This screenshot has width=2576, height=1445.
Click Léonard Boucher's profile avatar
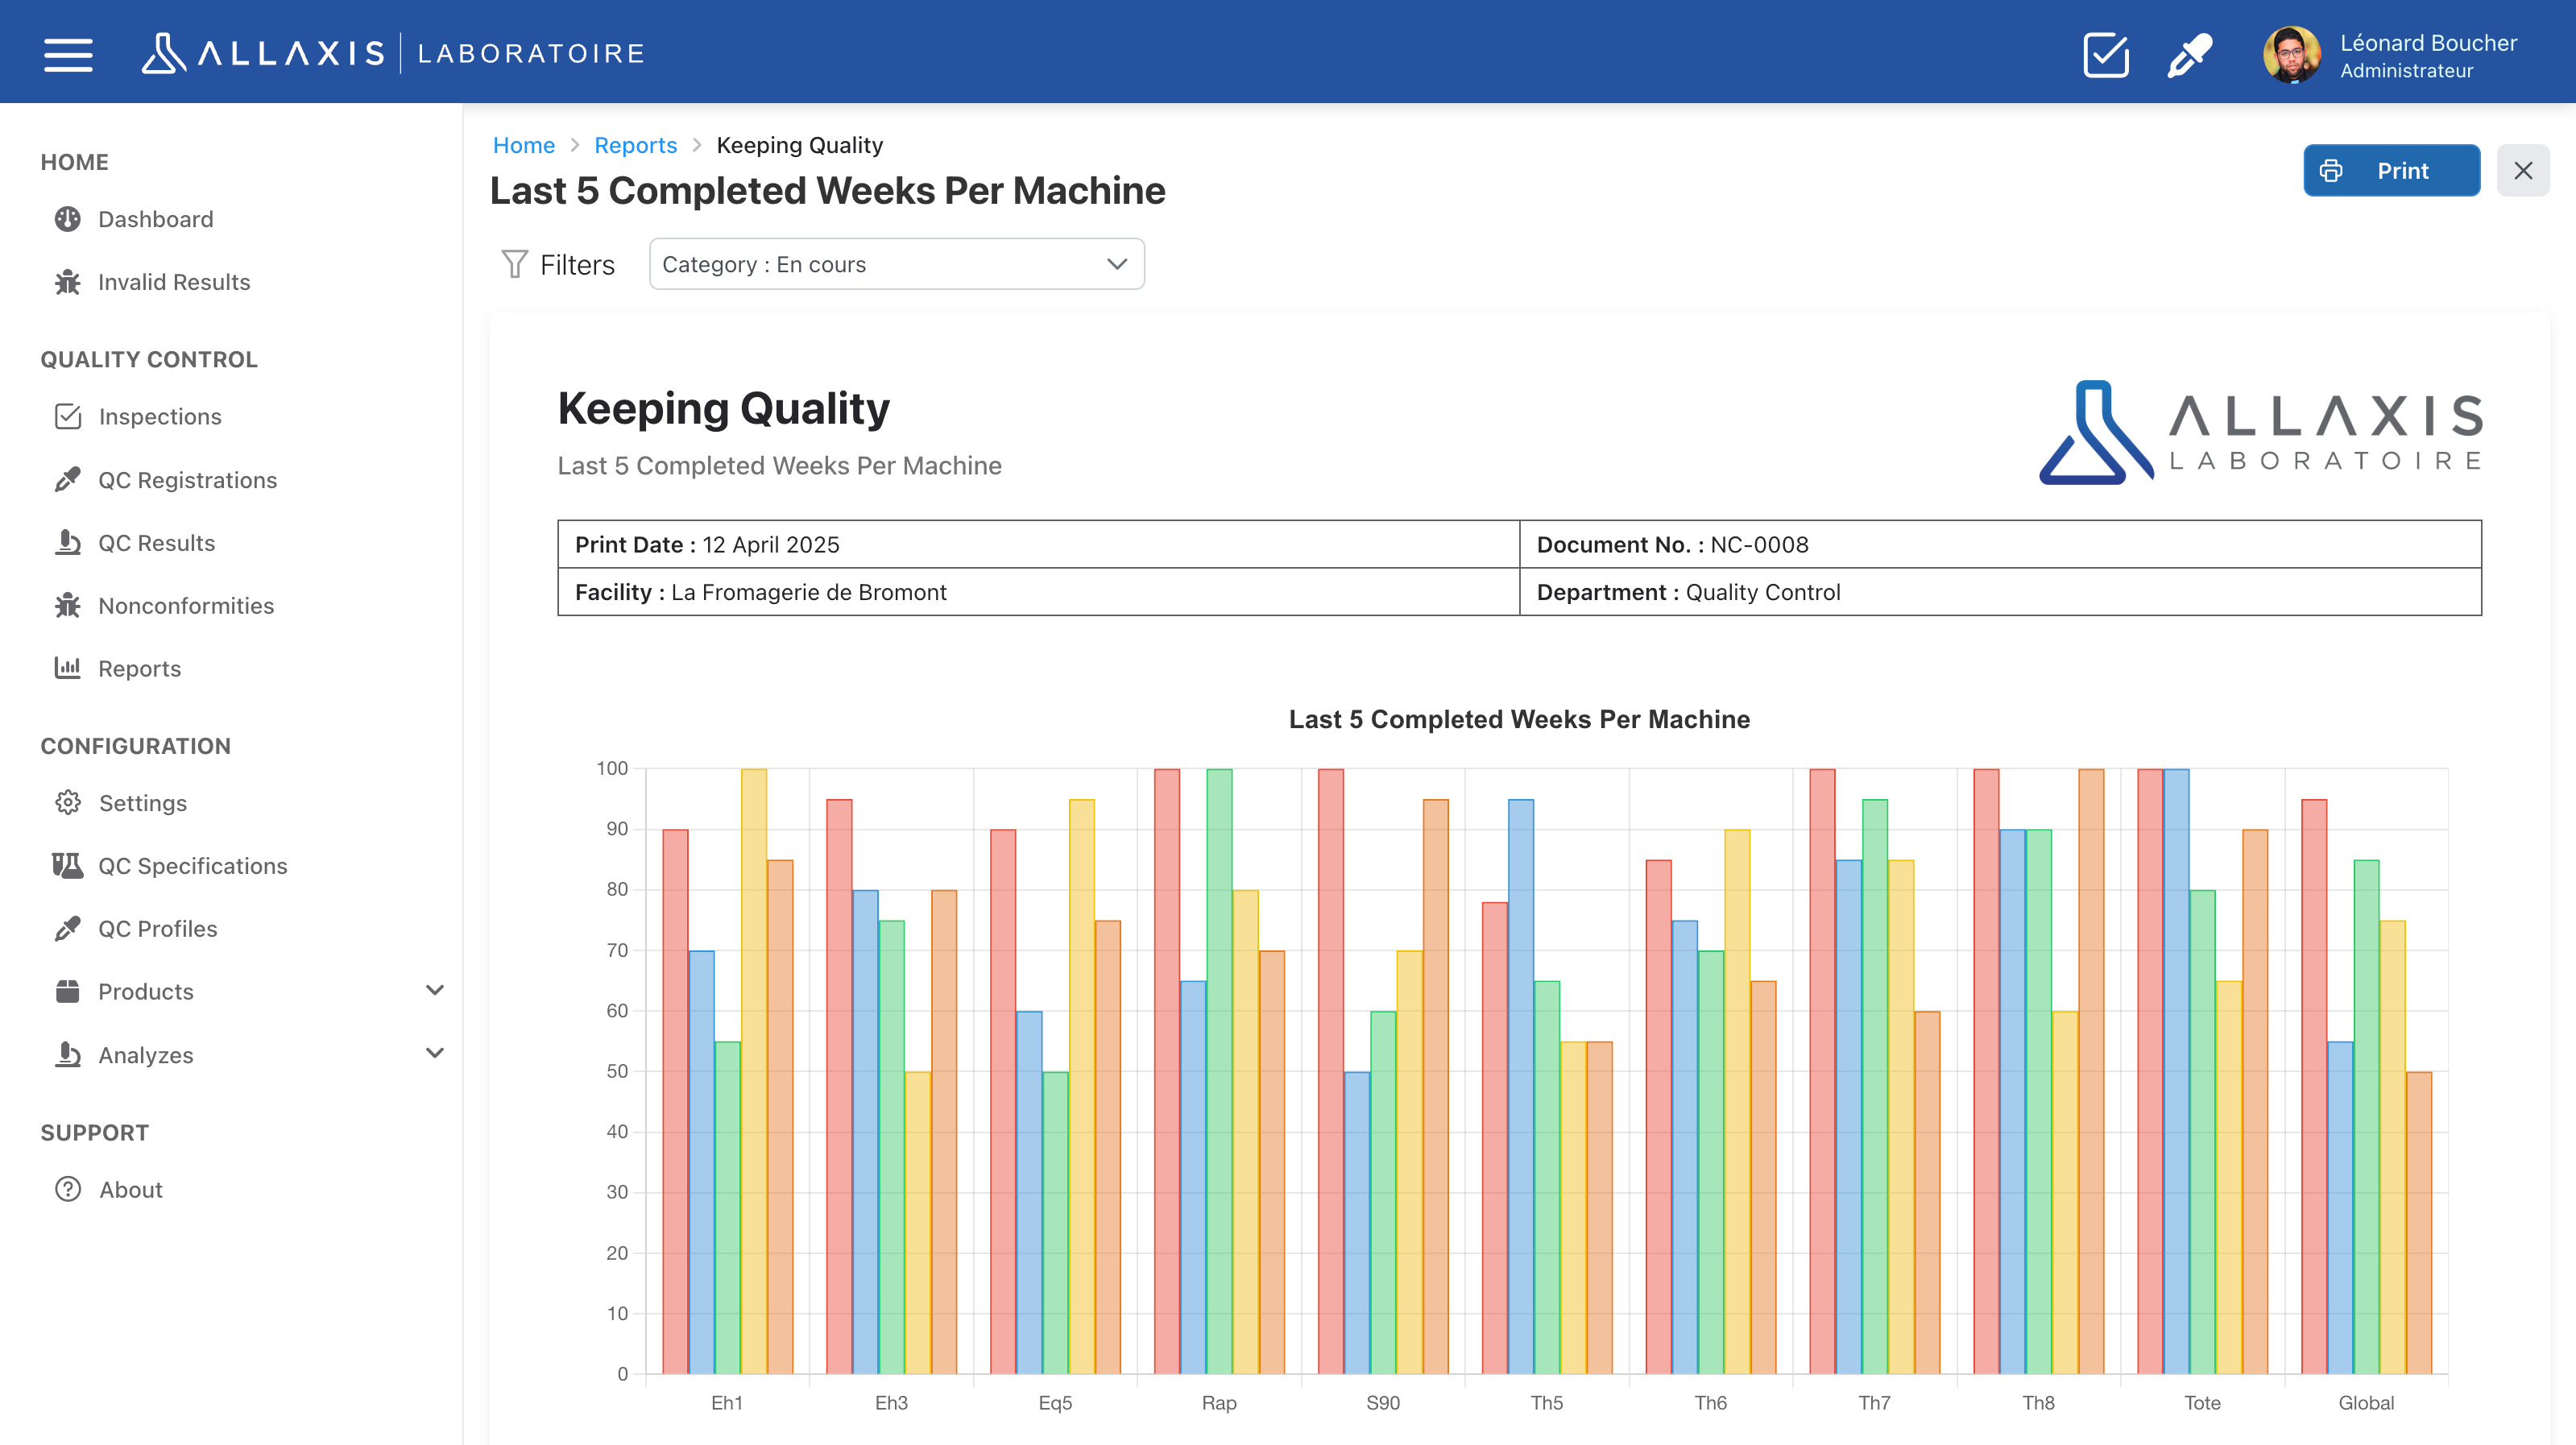(2291, 54)
